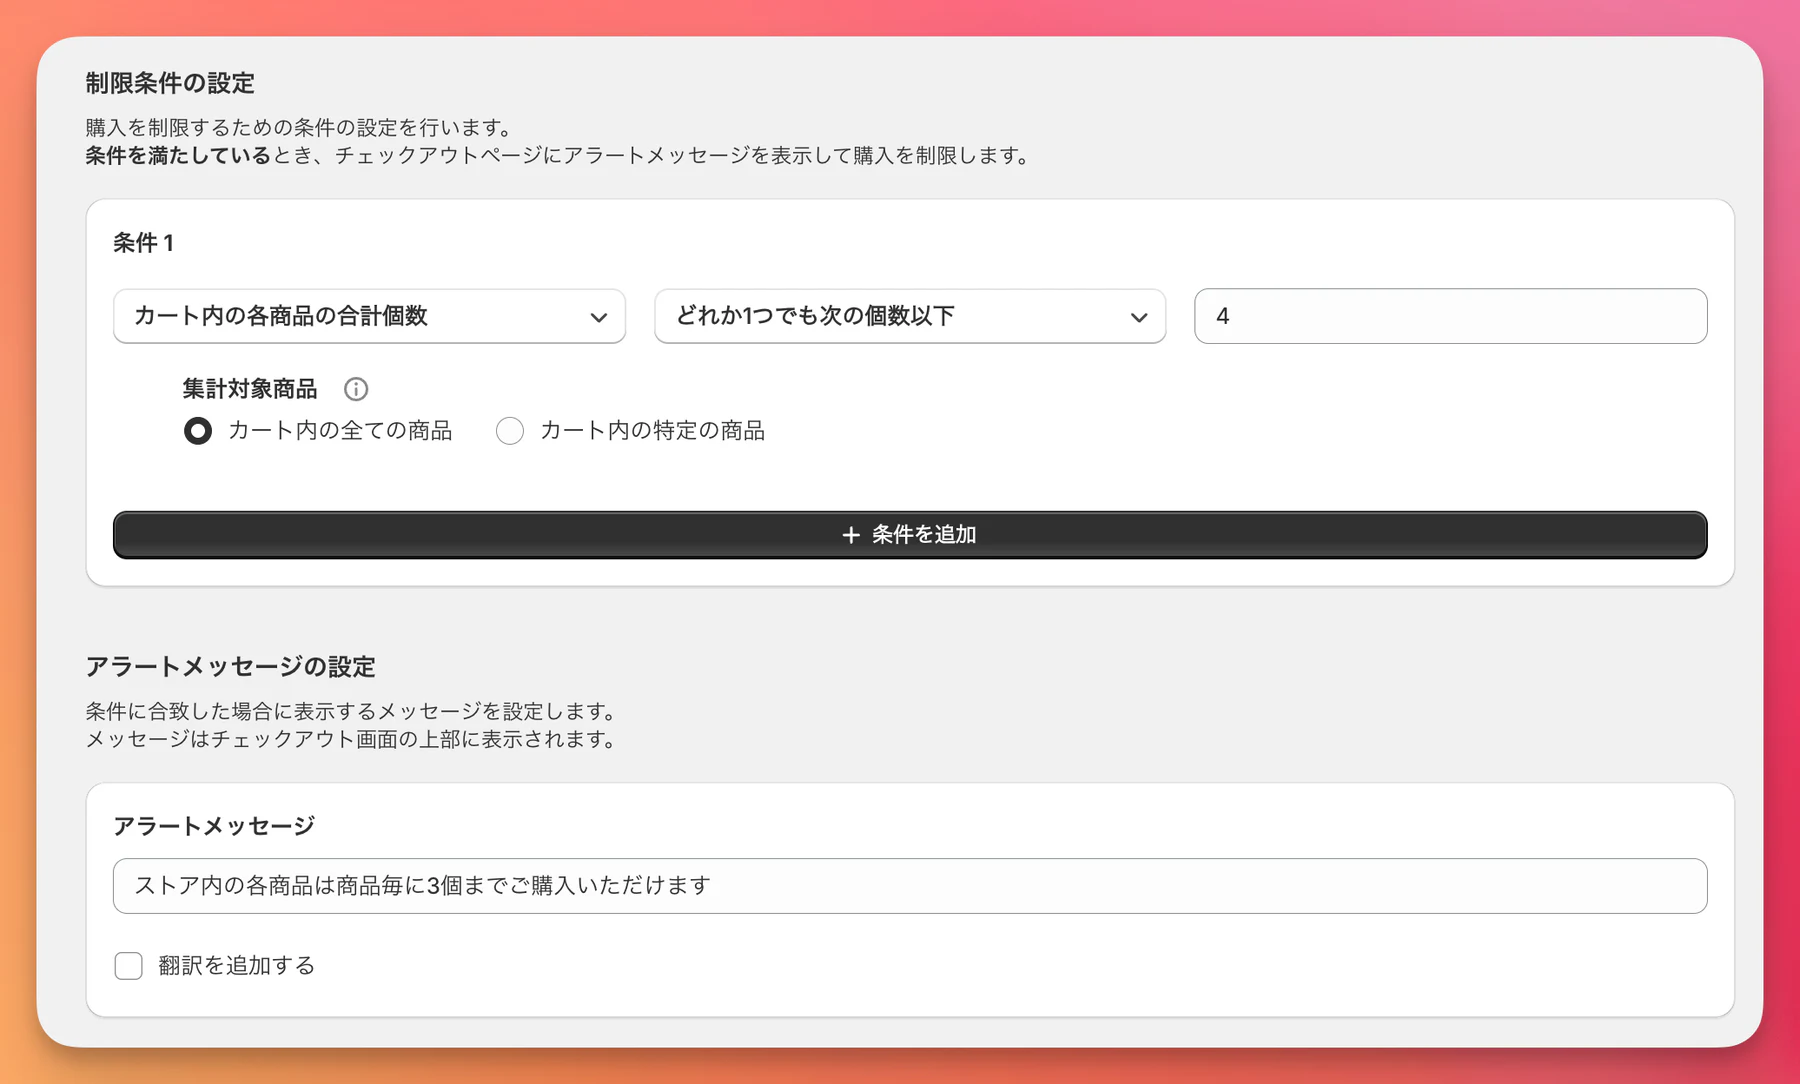Click the info icon beside 集計対象商品
Screen dimensions: 1800x1084
pyautogui.click(x=356, y=389)
